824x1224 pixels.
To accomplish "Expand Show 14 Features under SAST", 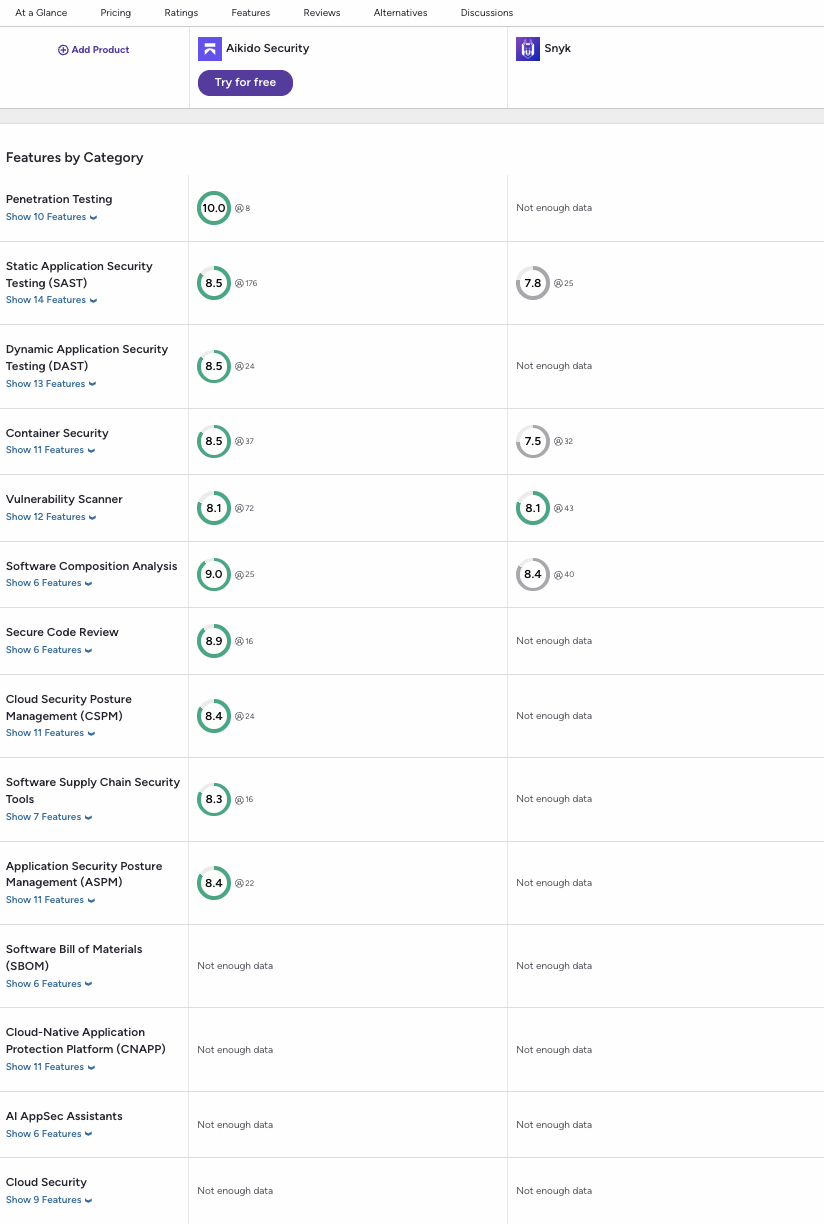I will [x=51, y=300].
